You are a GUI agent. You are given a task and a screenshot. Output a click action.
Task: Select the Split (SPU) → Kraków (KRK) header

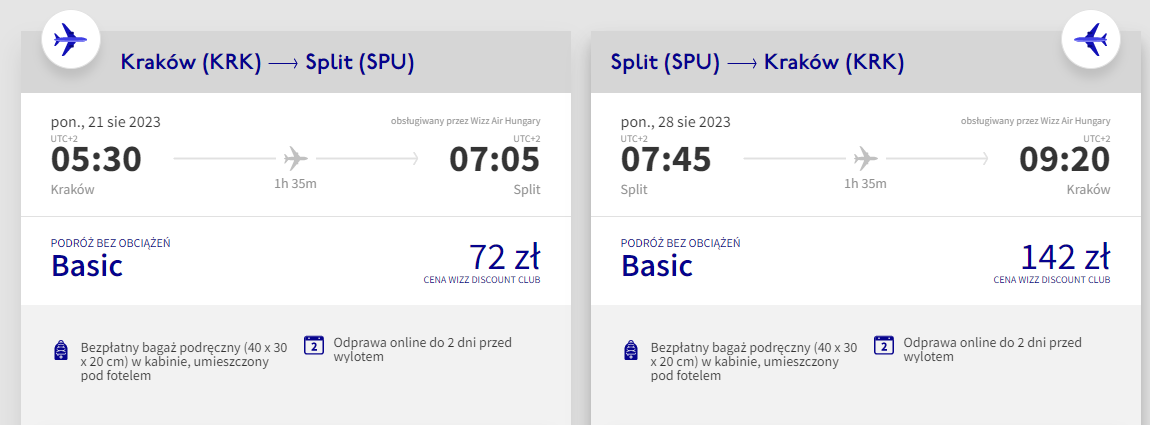coord(757,63)
